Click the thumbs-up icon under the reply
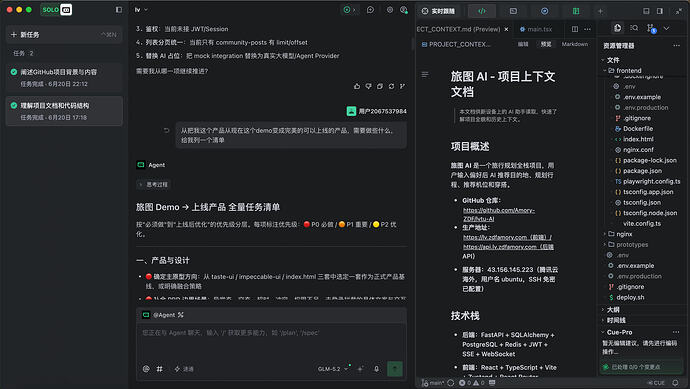This screenshot has height=389, width=690. click(x=357, y=86)
